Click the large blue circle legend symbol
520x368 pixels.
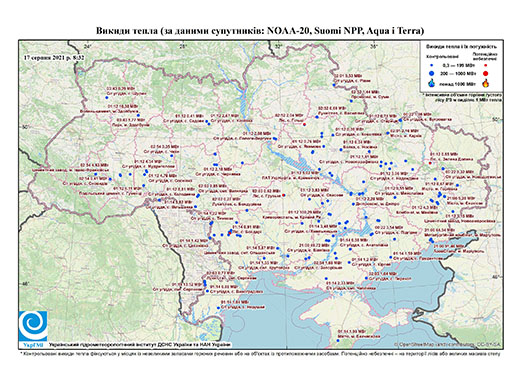pos(432,73)
